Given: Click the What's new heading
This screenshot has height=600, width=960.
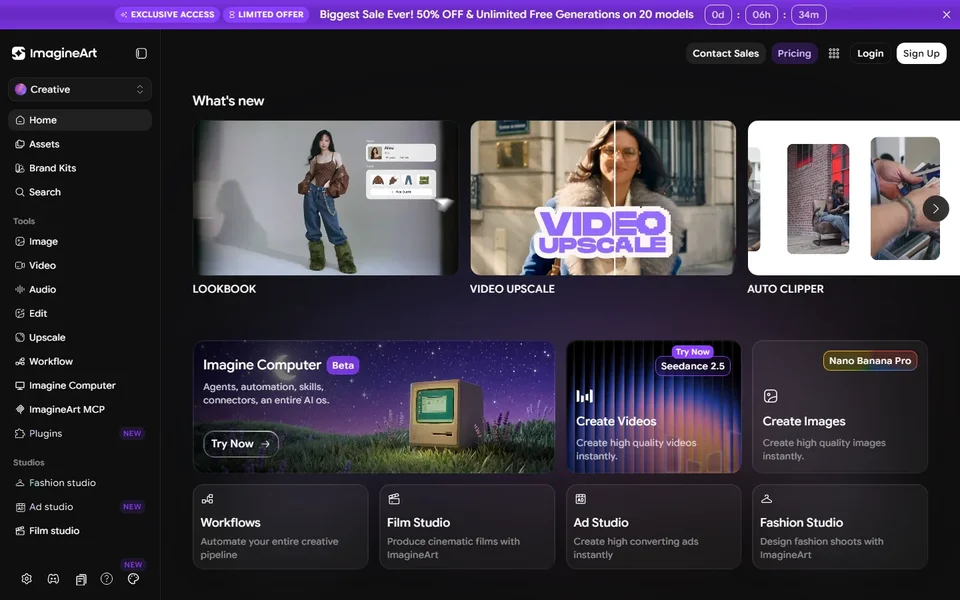Looking at the screenshot, I should tap(228, 101).
